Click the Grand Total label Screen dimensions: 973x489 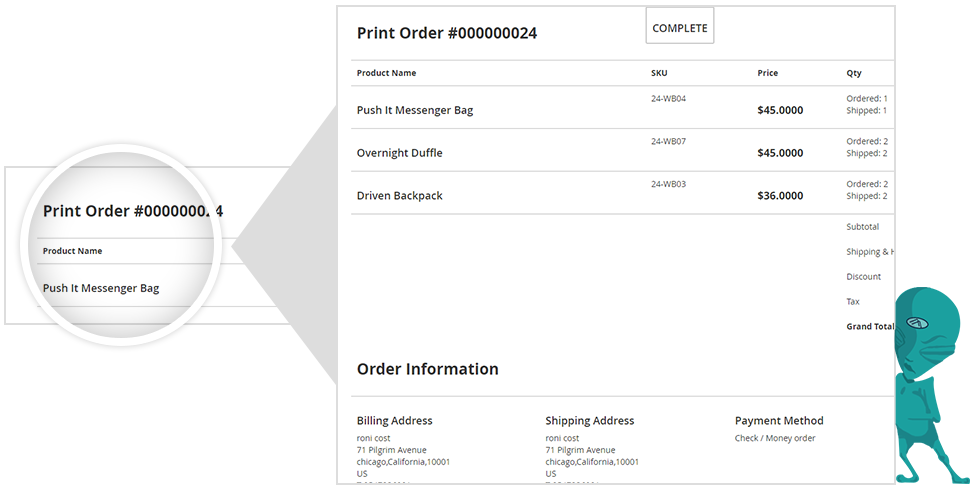tap(869, 327)
